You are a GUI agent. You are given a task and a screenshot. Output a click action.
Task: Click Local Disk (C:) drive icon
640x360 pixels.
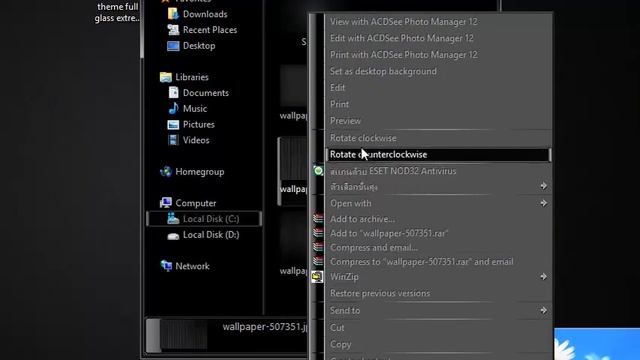tap(173, 219)
